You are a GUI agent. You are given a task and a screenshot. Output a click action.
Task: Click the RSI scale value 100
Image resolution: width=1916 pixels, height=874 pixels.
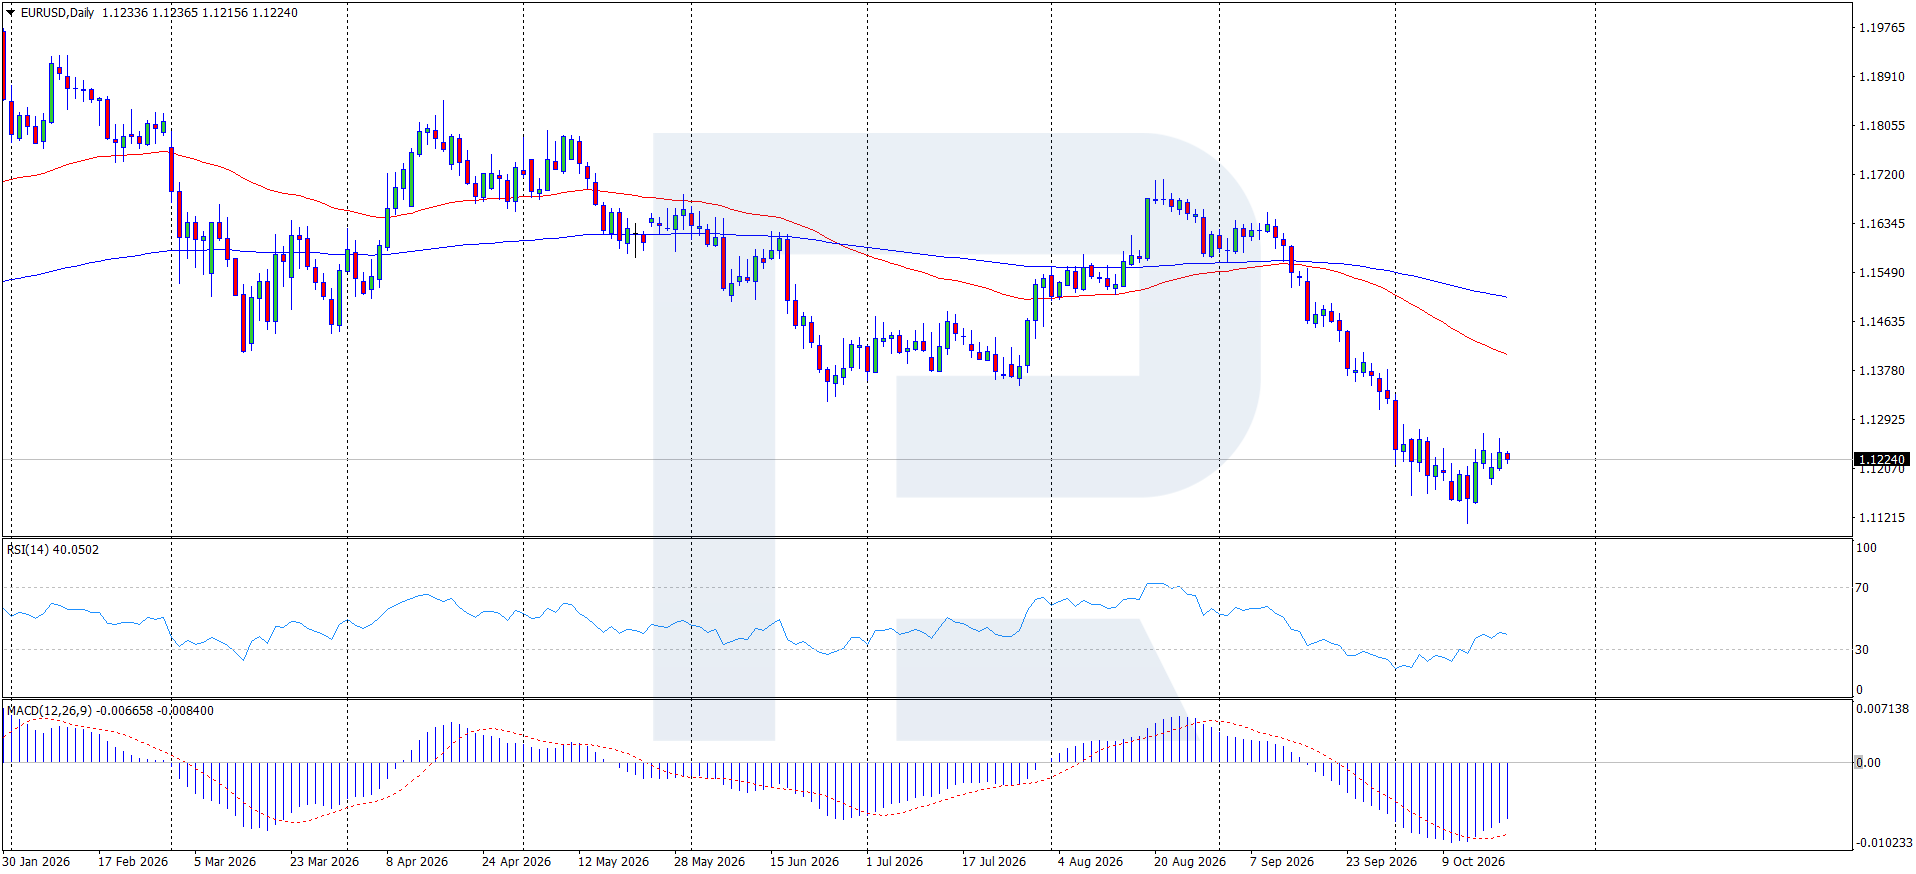coord(1866,548)
